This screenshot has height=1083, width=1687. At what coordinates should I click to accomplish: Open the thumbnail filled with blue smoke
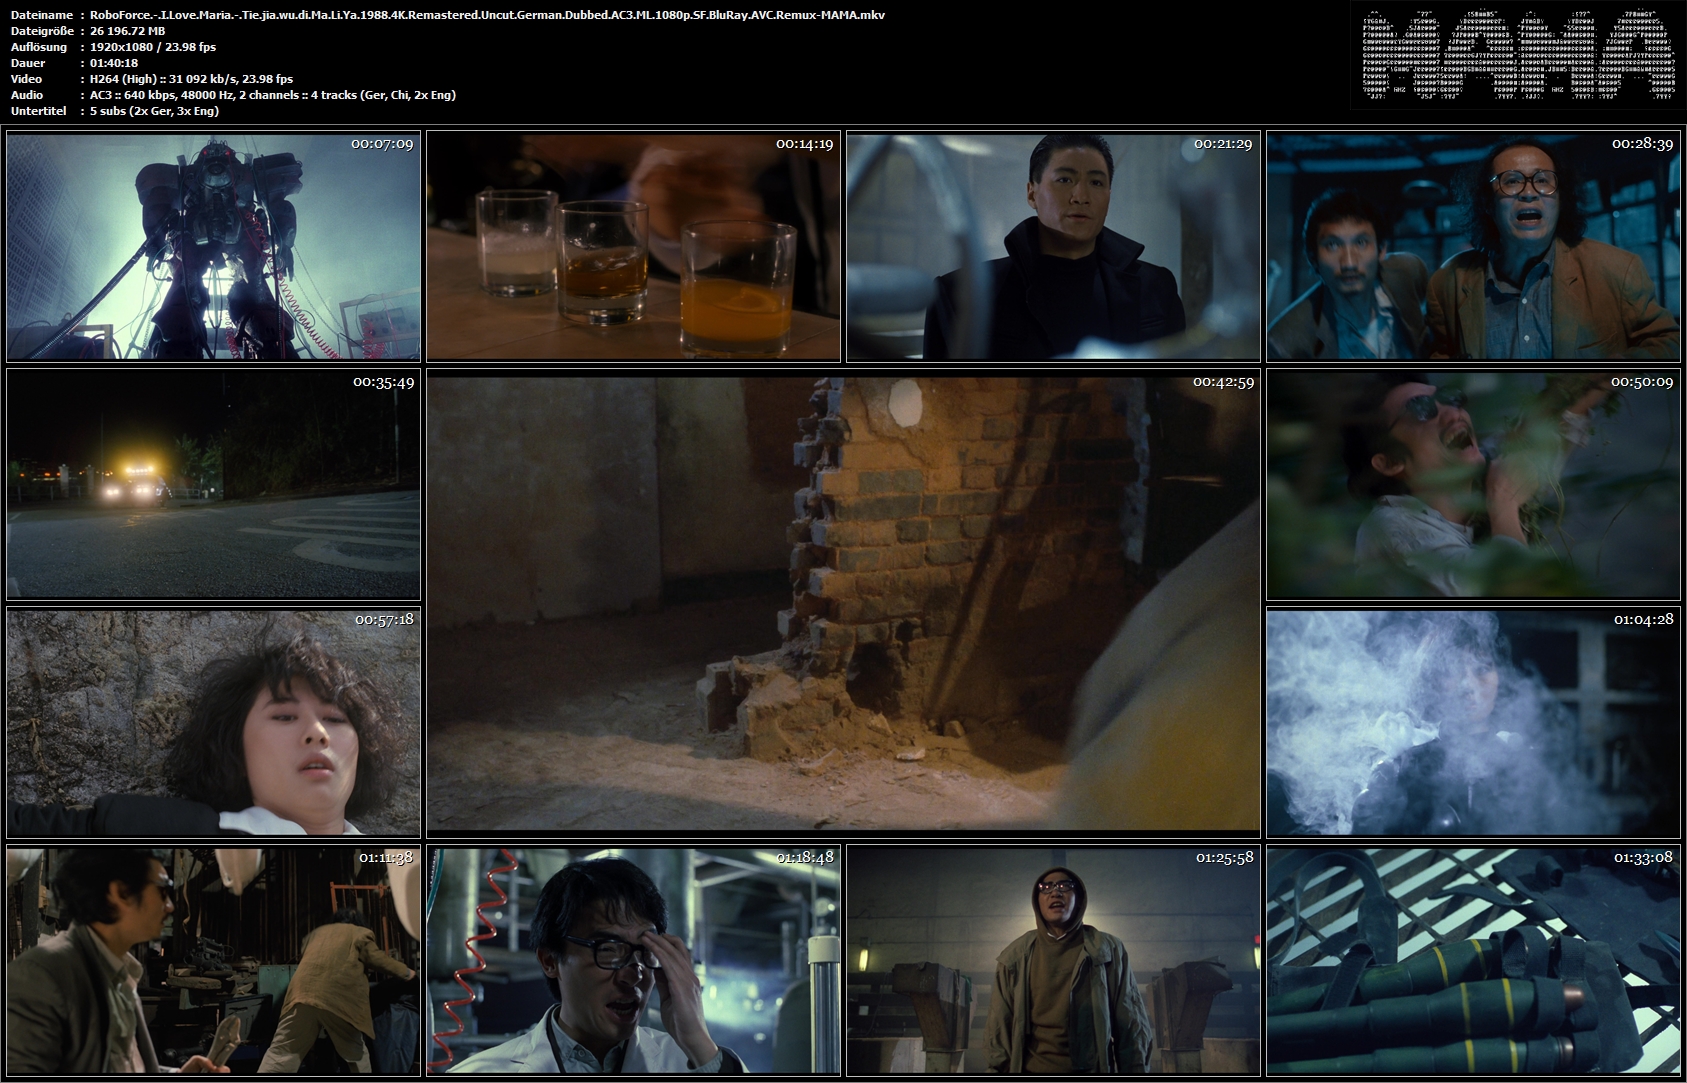1473,723
